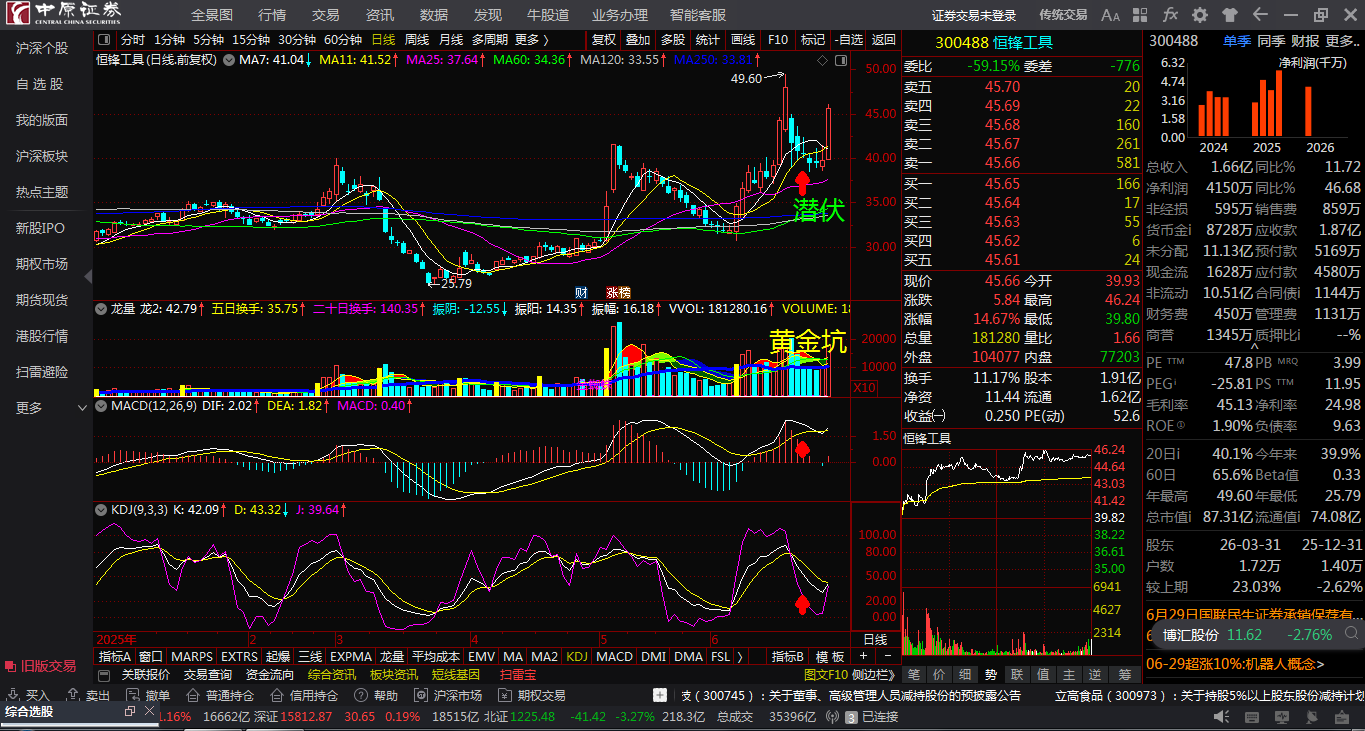Toggle -自选 watchlist removal
The width and height of the screenshot is (1365, 731).
tap(848, 40)
